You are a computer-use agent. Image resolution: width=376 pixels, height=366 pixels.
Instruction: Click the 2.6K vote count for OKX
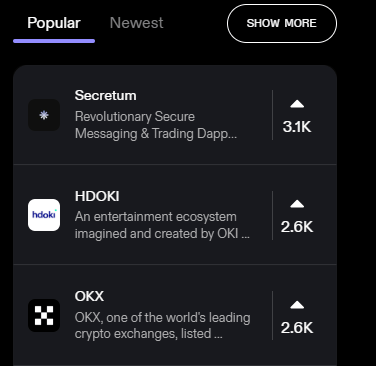pos(297,328)
